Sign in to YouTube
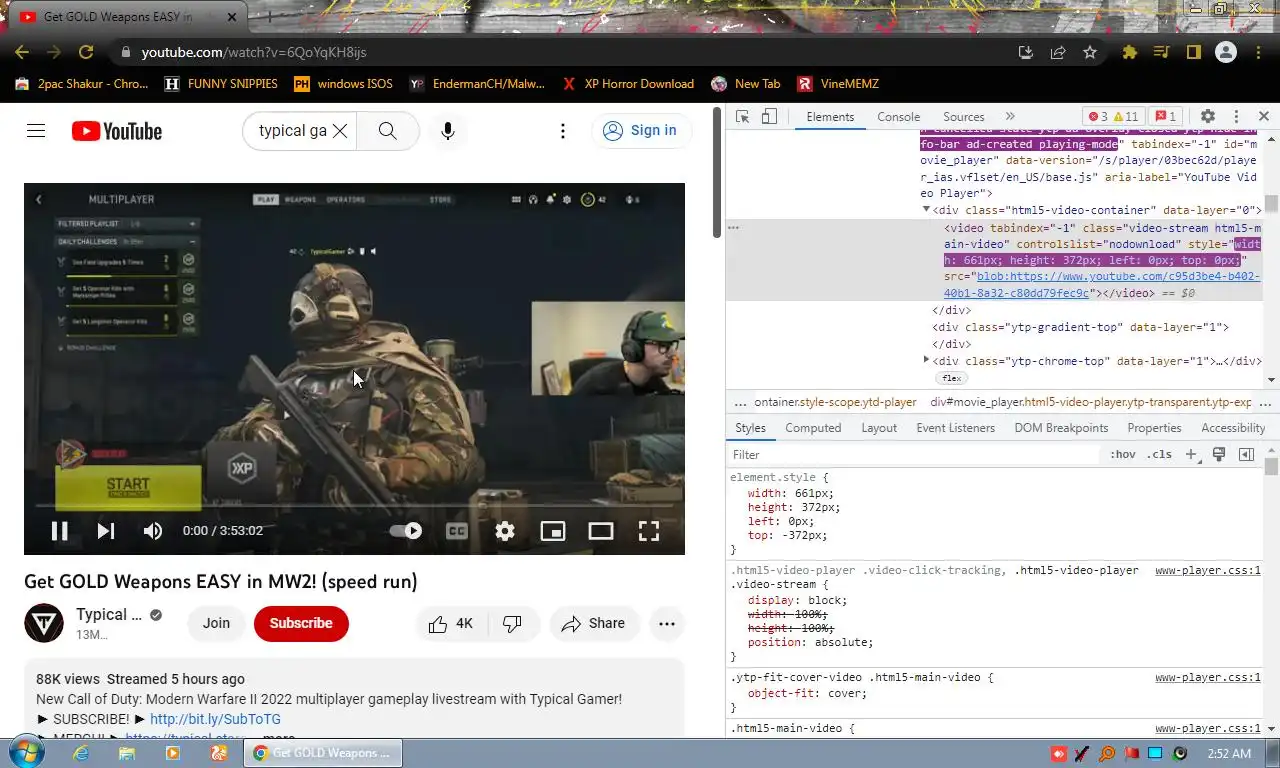The image size is (1280, 768). coord(640,131)
